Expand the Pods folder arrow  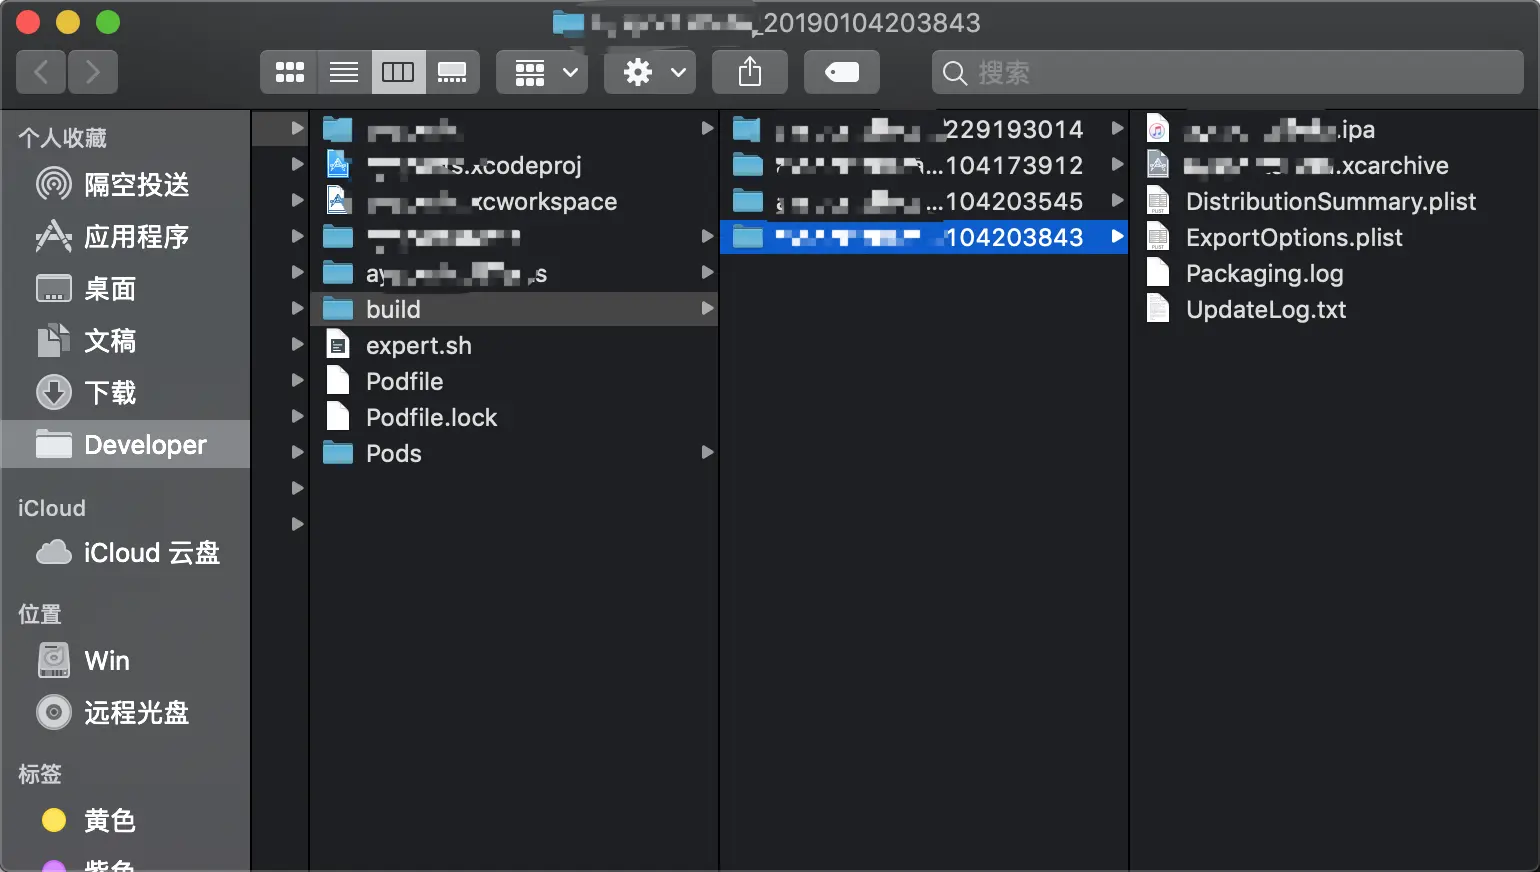click(x=707, y=453)
